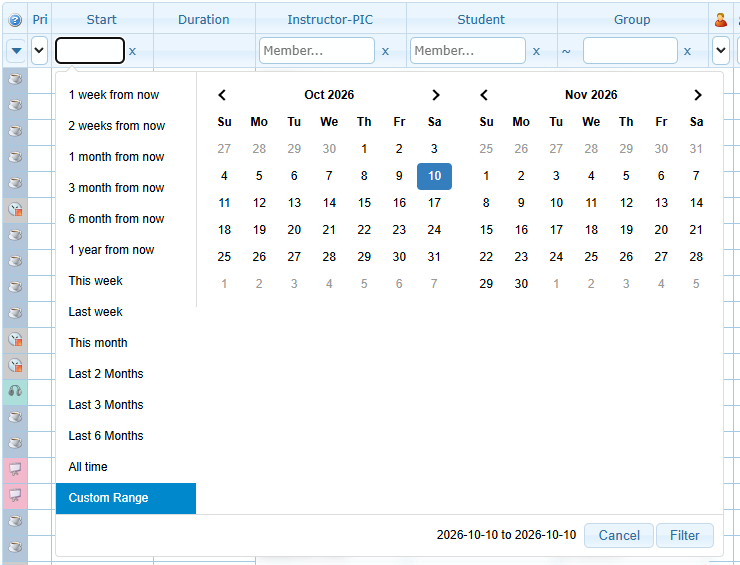Clear the Student member filter x
Screen dimensions: 740x565
click(536, 51)
